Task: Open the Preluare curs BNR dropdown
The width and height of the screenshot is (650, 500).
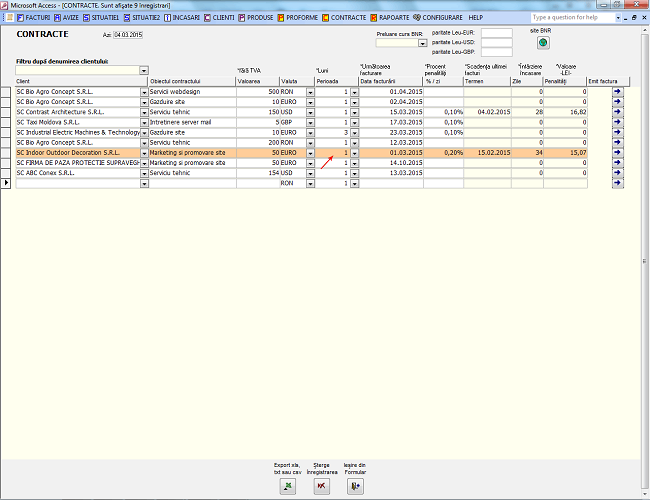Action: coord(423,43)
